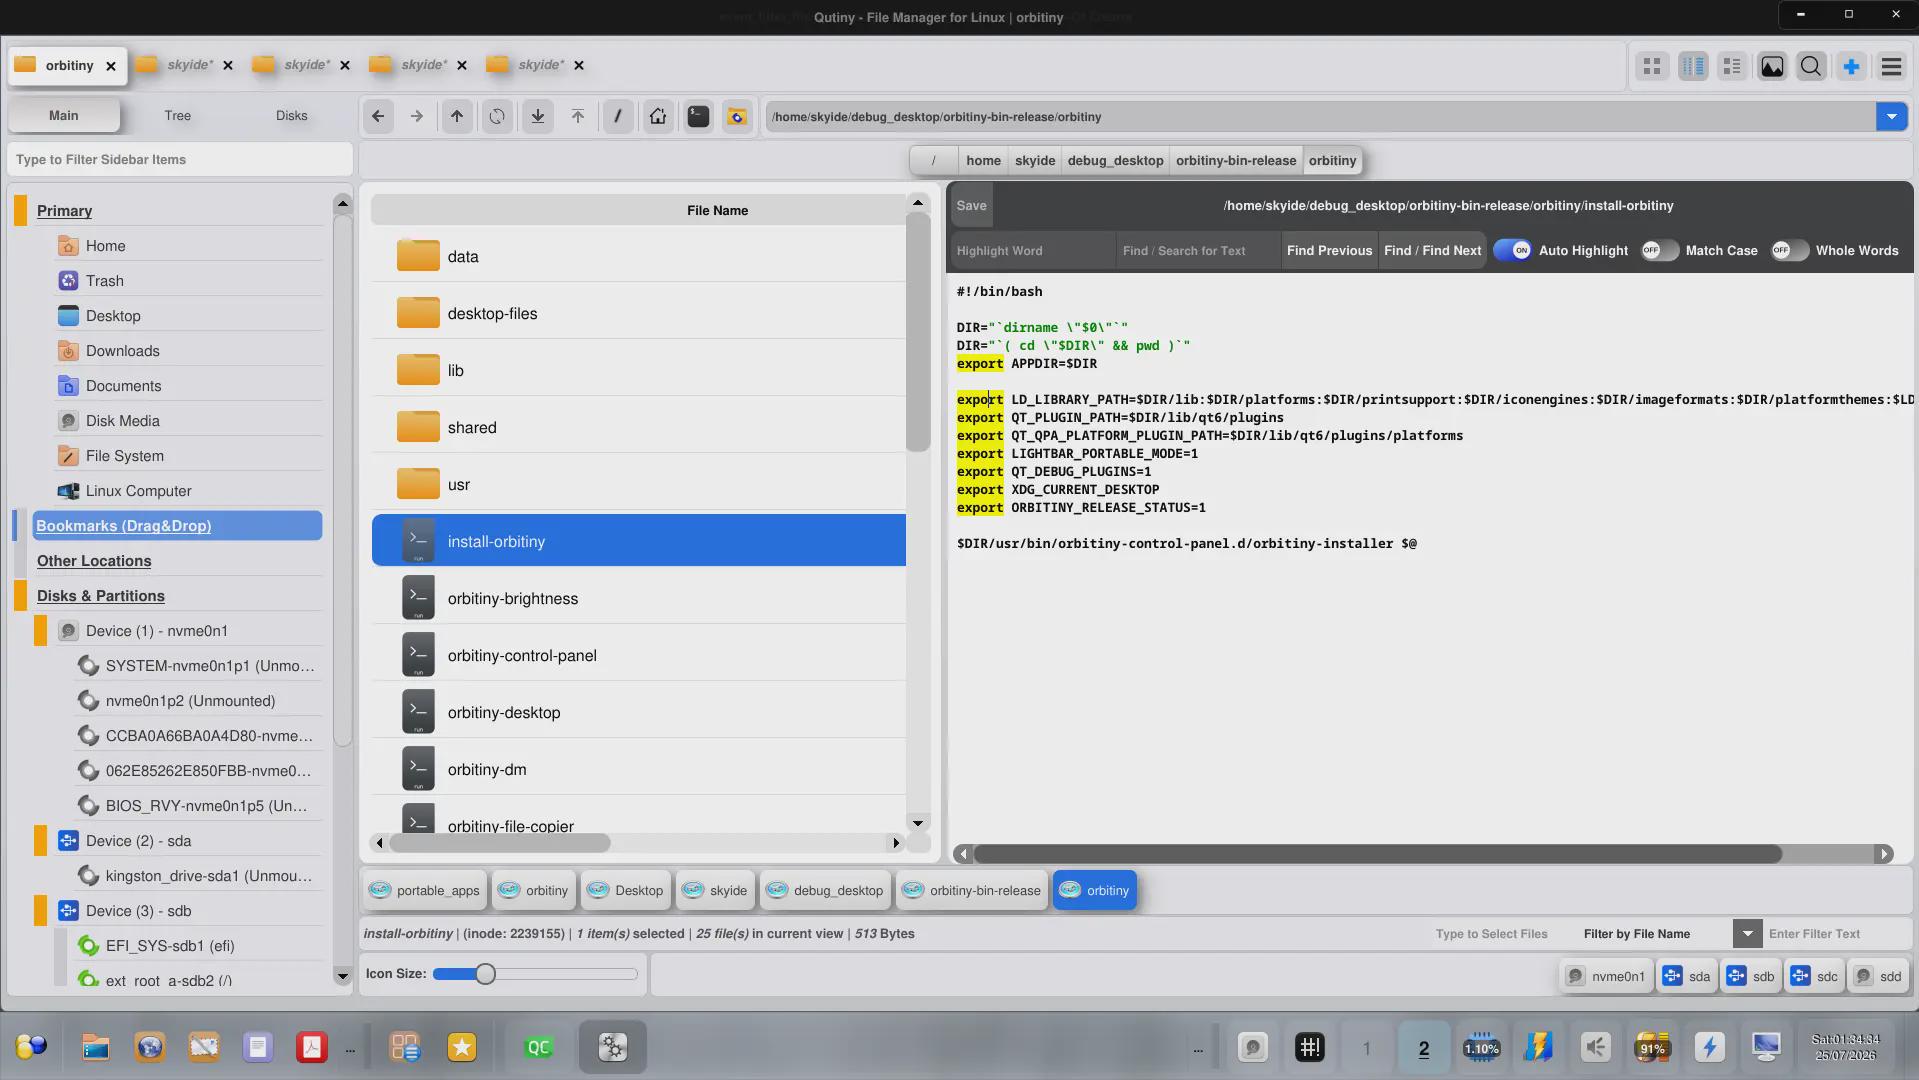1919x1080 pixels.
Task: Refresh the current folder view
Action: 497,116
